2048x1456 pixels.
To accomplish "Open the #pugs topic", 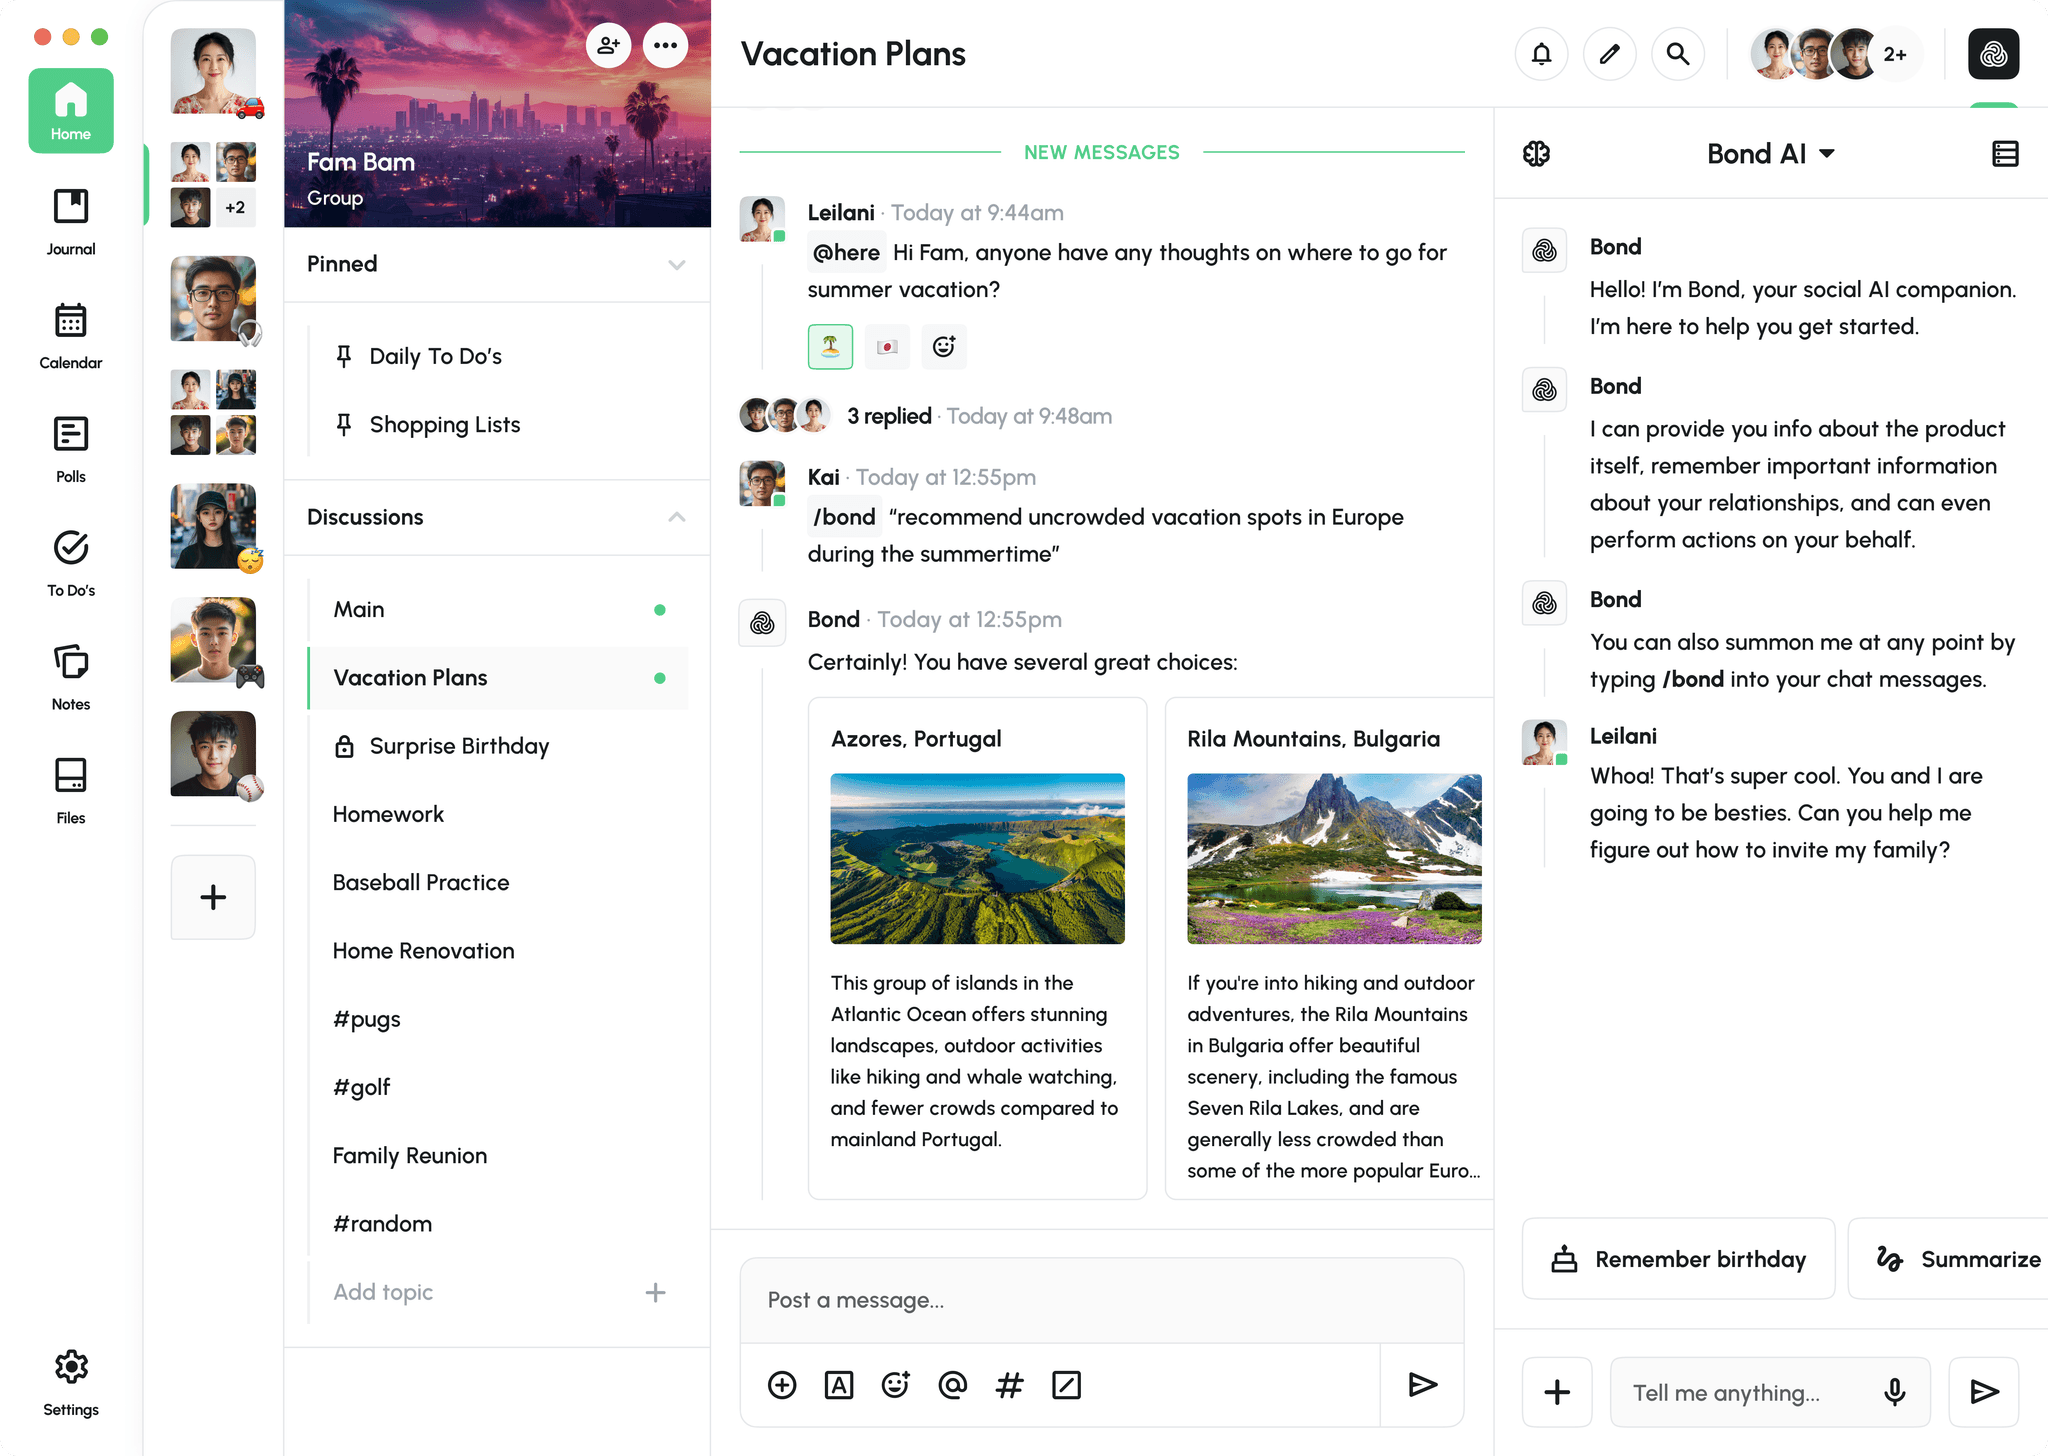I will (x=498, y=1019).
